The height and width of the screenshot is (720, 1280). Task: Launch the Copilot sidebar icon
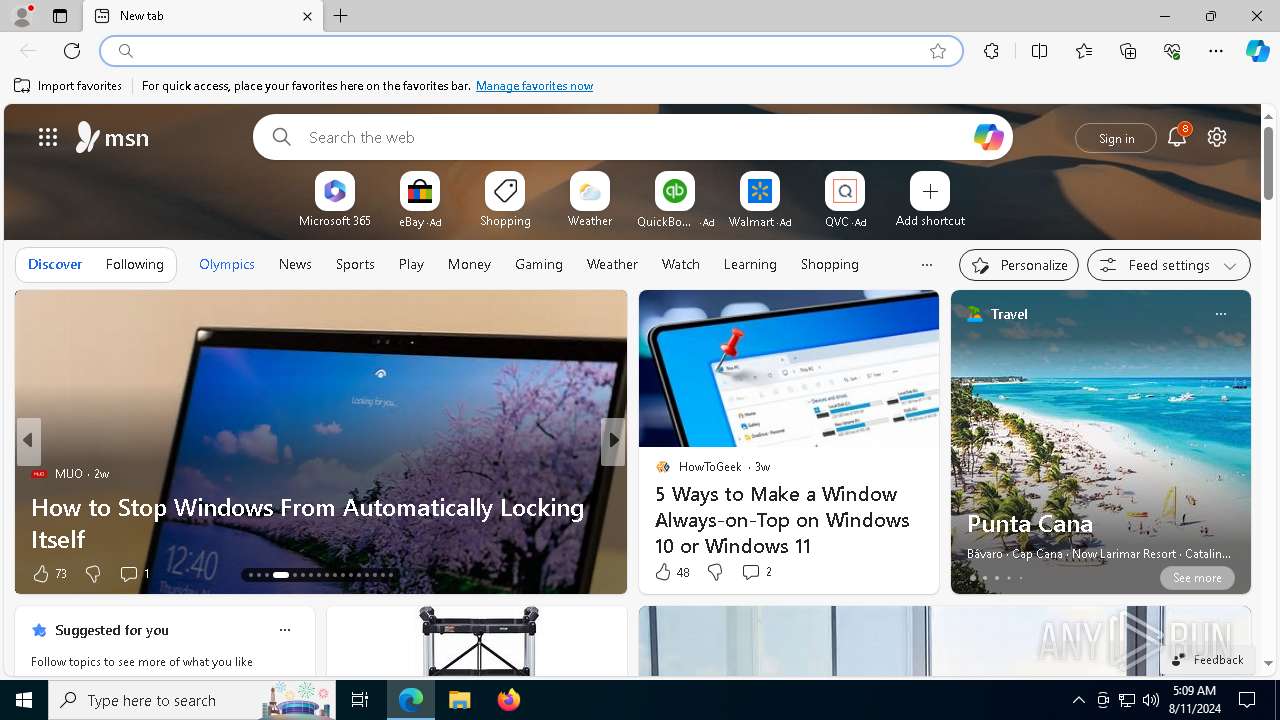[1257, 51]
